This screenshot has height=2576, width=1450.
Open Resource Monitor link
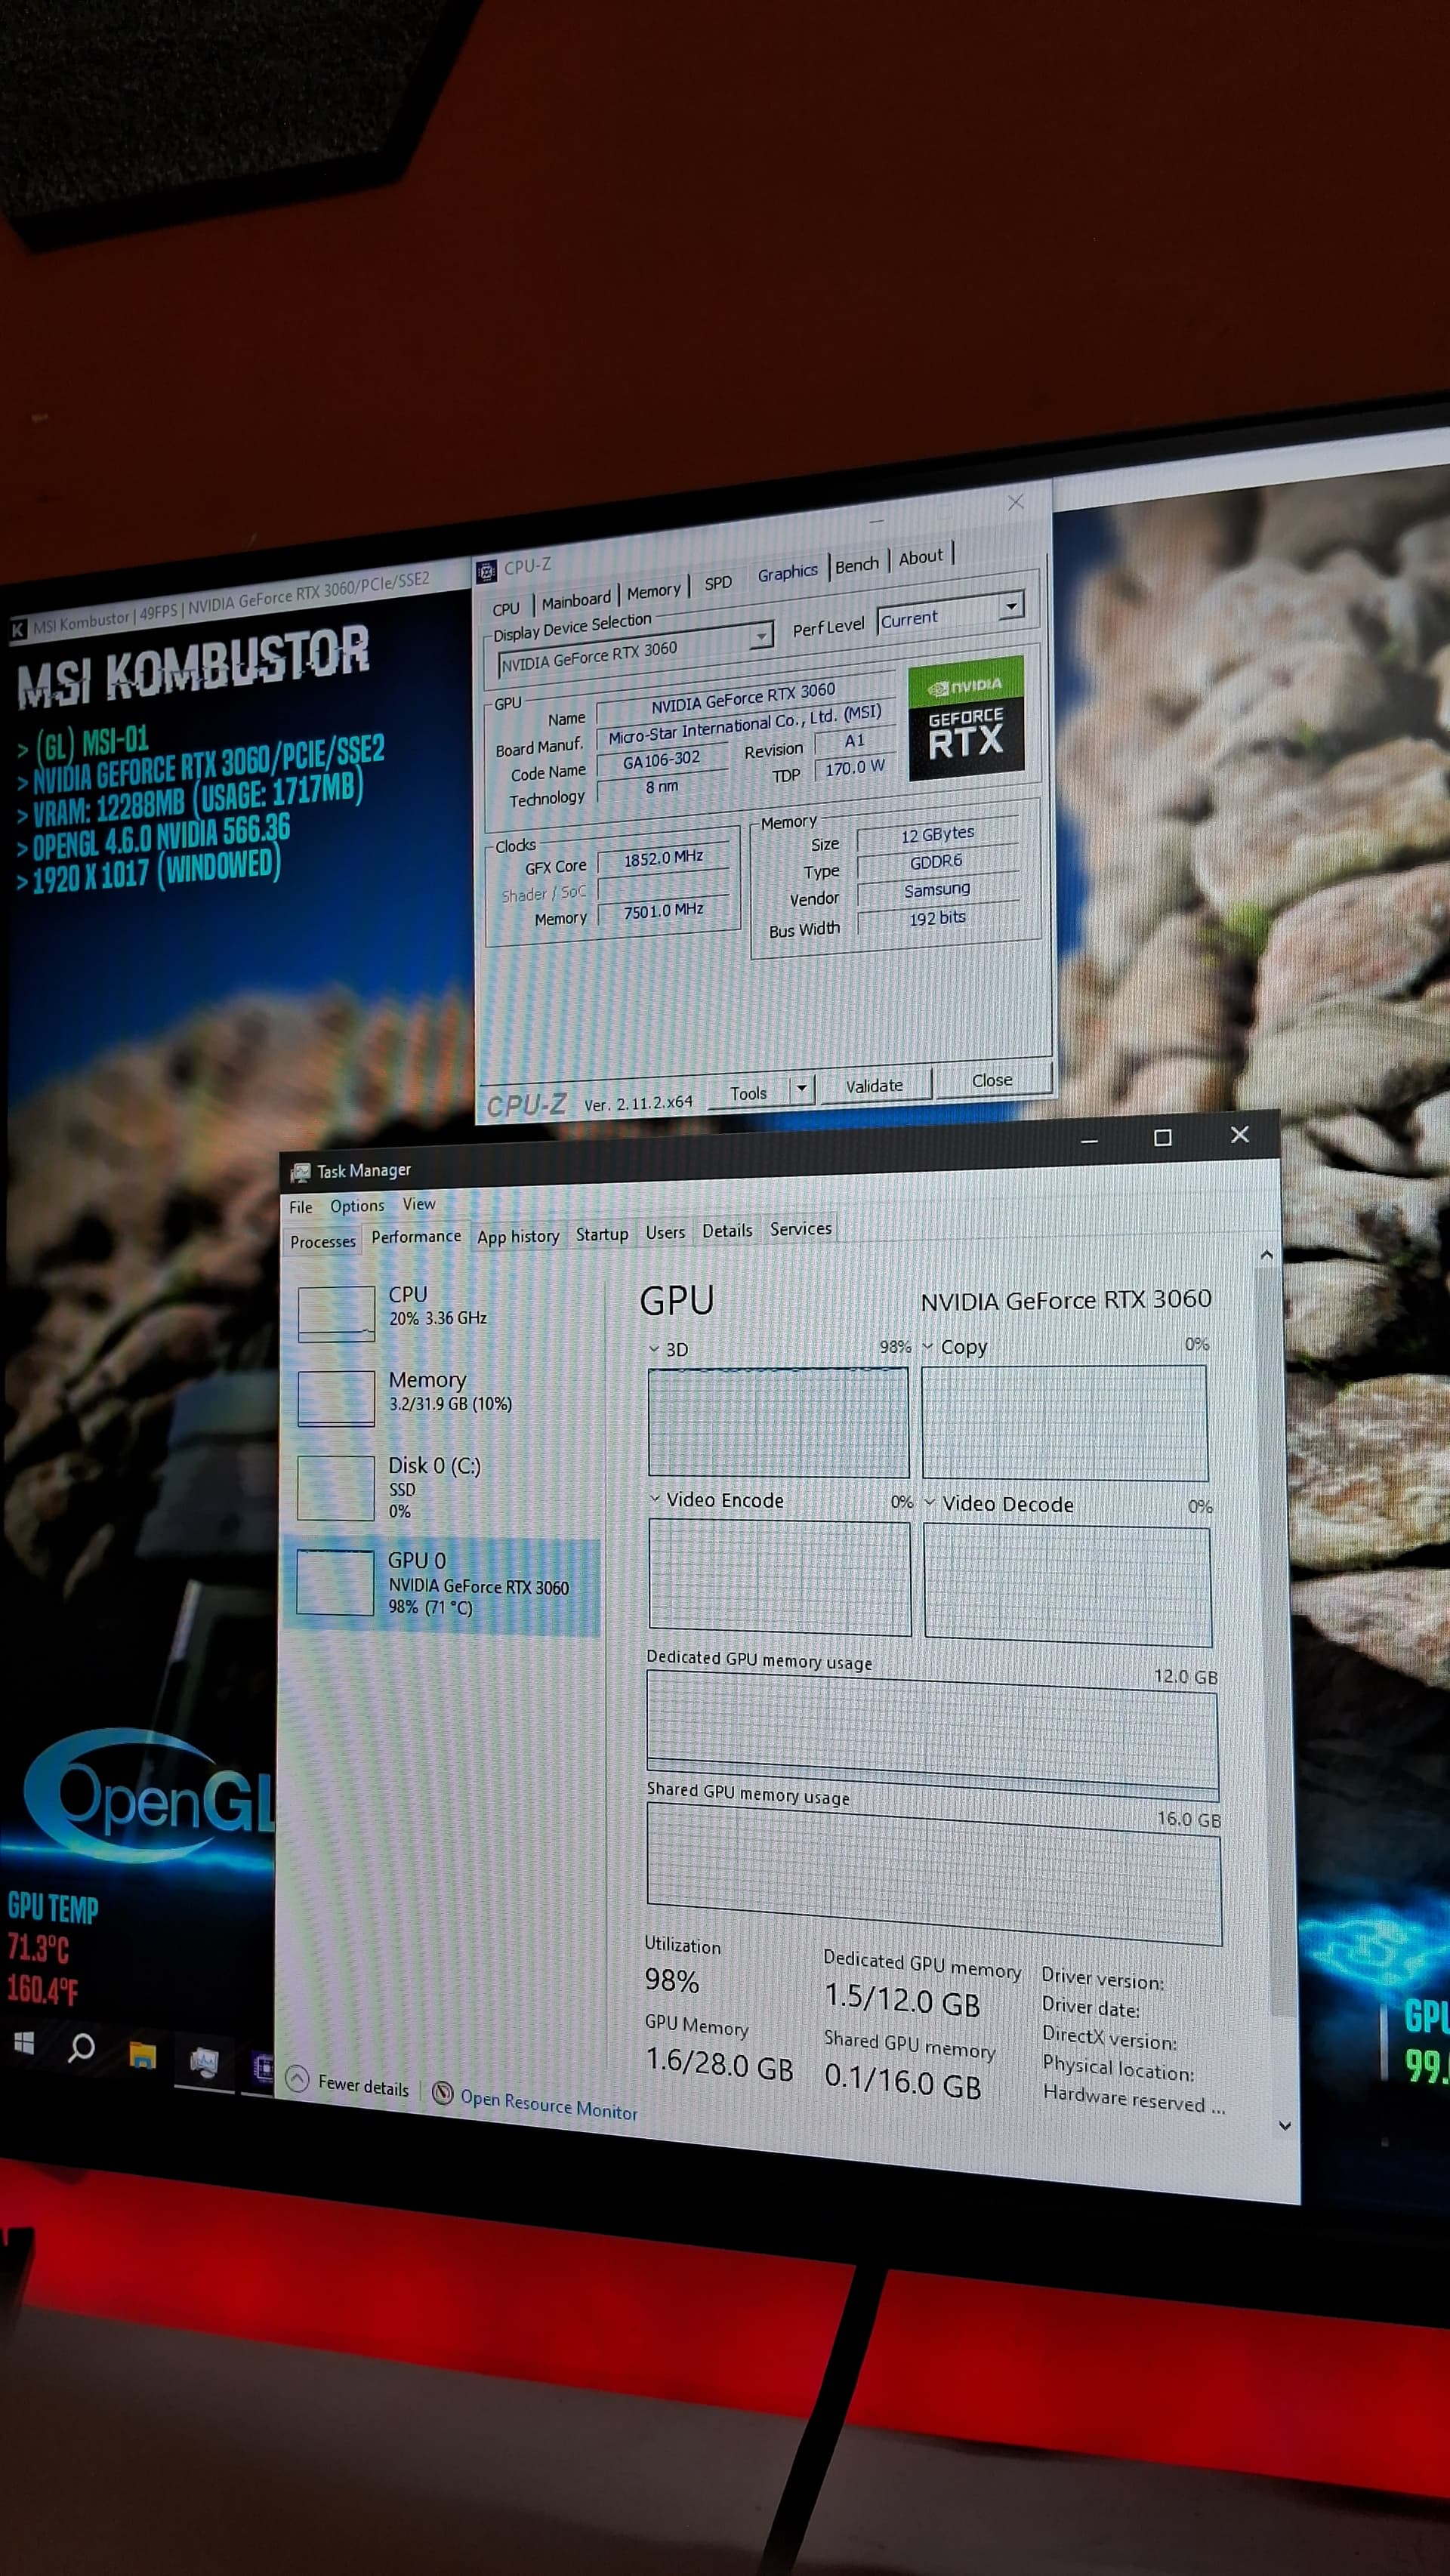pyautogui.click(x=549, y=2105)
